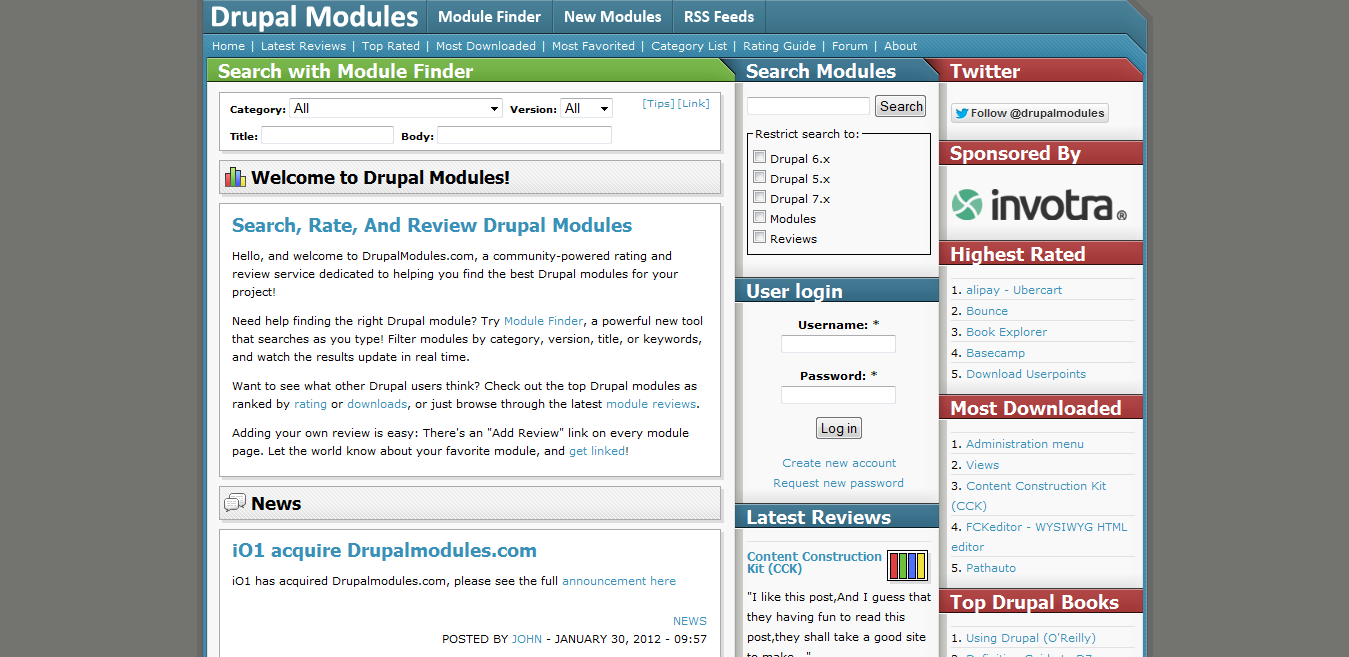
Task: Open Download Userpoints in Highest Rated
Action: [1026, 374]
